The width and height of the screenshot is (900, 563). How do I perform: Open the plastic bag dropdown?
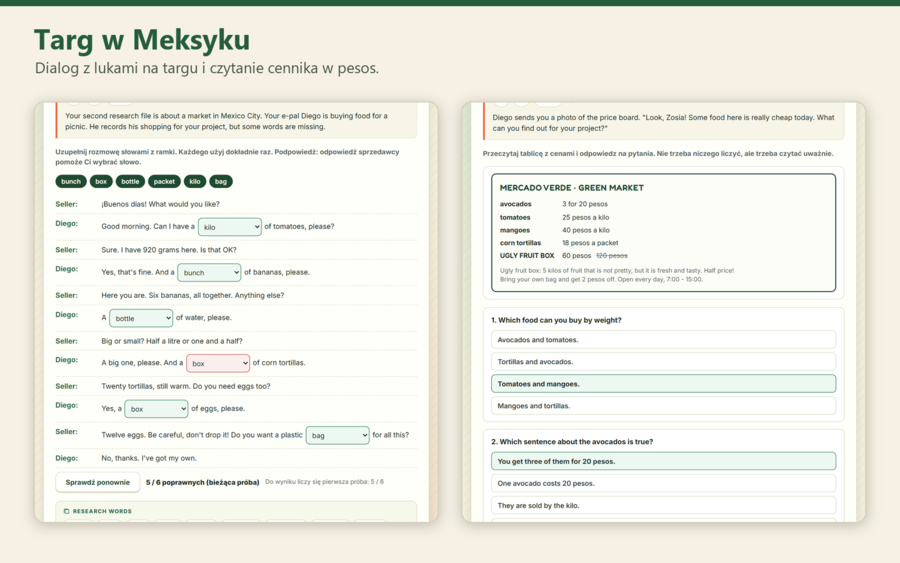point(338,435)
